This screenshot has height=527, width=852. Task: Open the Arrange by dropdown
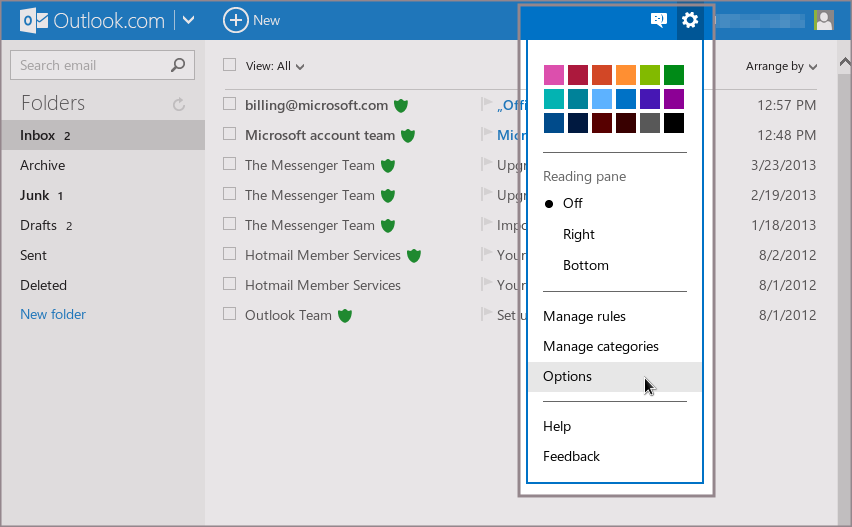(x=781, y=66)
